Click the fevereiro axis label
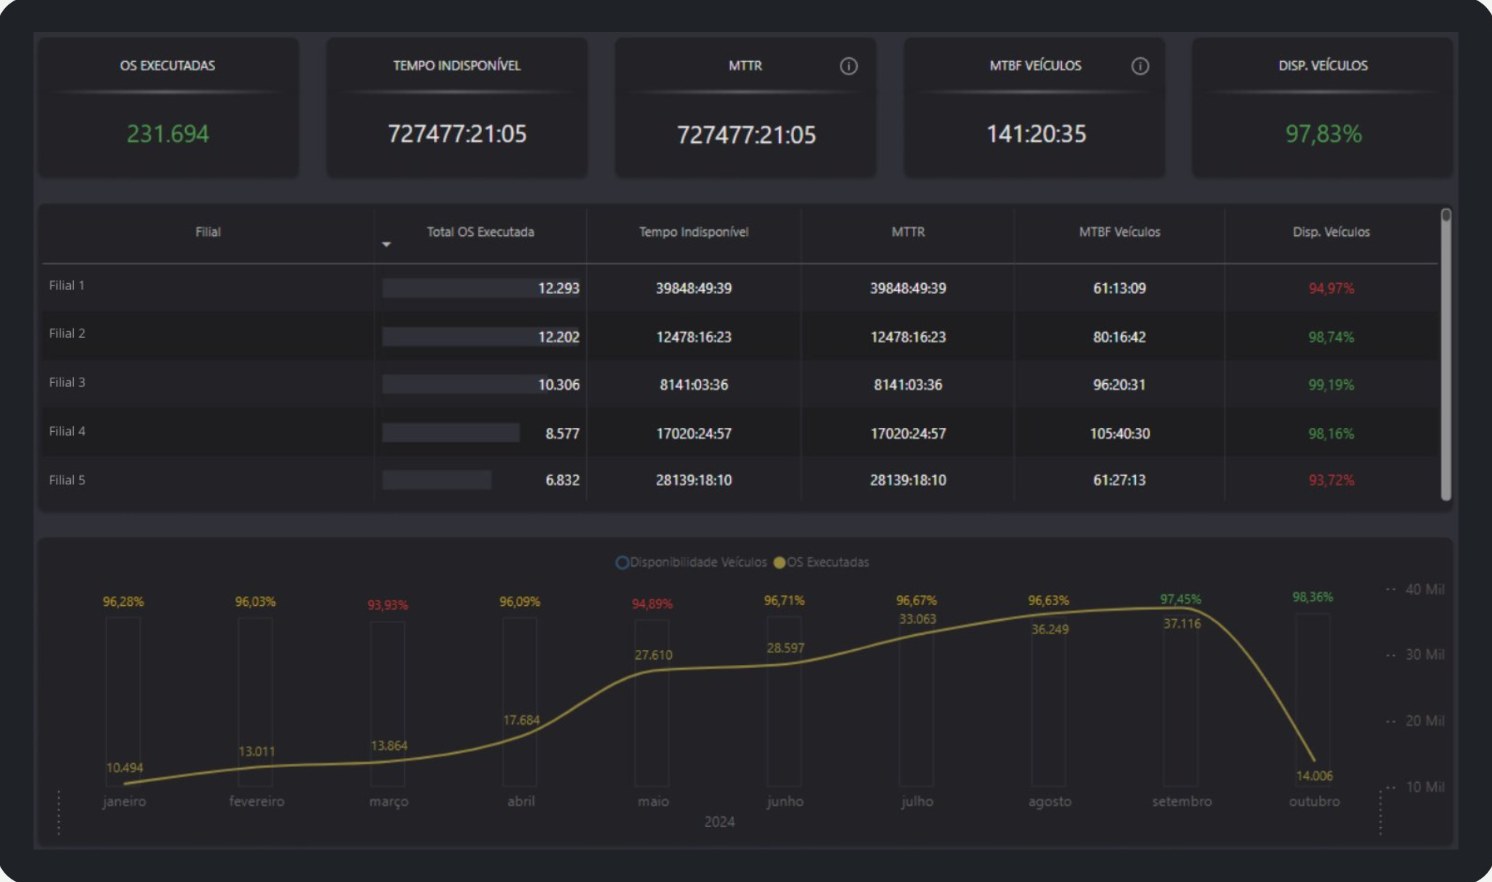 click(x=256, y=801)
